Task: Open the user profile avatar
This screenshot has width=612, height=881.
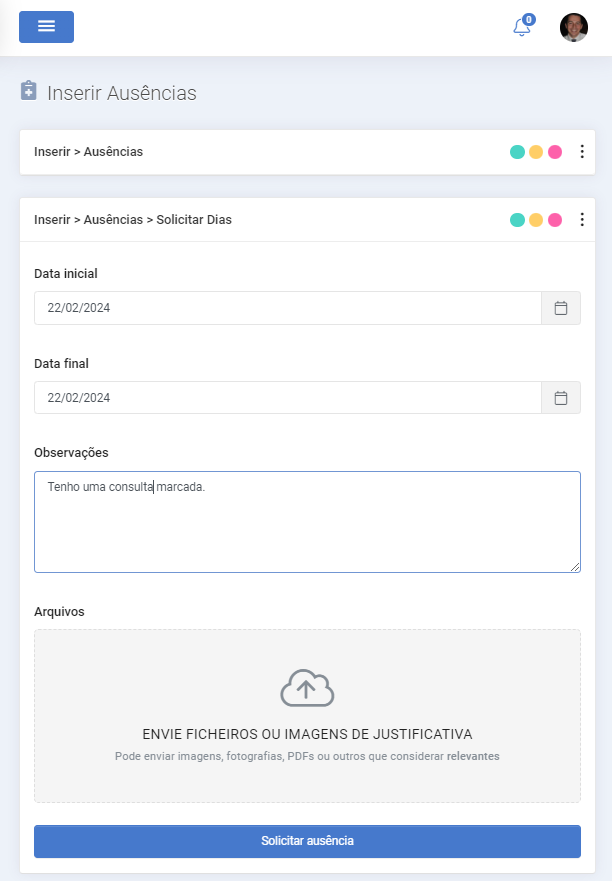Action: [x=574, y=27]
